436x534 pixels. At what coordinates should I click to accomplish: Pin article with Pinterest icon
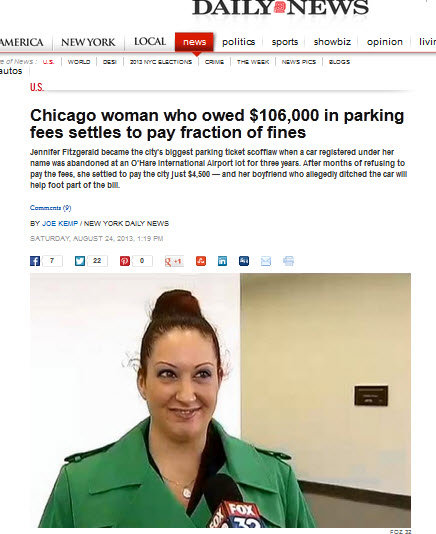(x=125, y=261)
